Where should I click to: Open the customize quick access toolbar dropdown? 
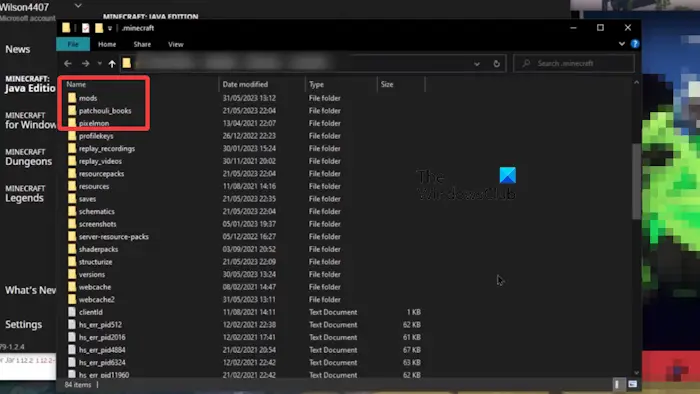(110, 29)
